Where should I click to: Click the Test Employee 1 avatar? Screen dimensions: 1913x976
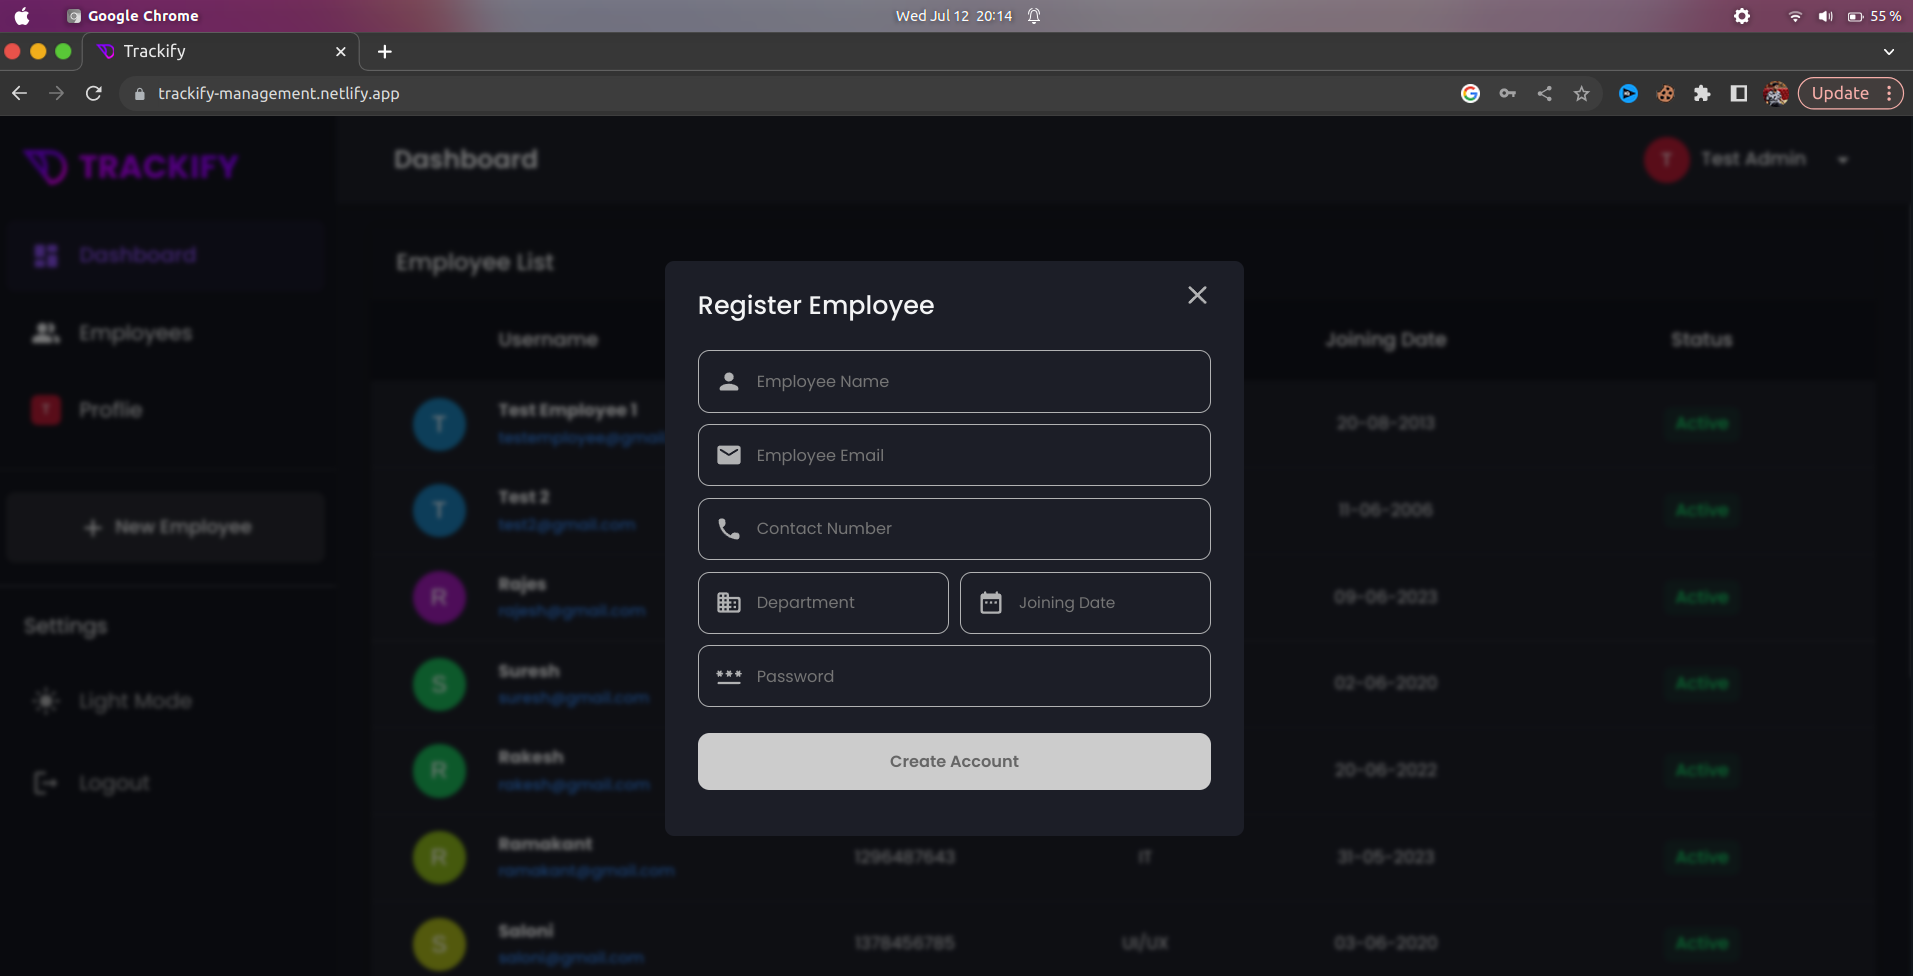click(439, 424)
